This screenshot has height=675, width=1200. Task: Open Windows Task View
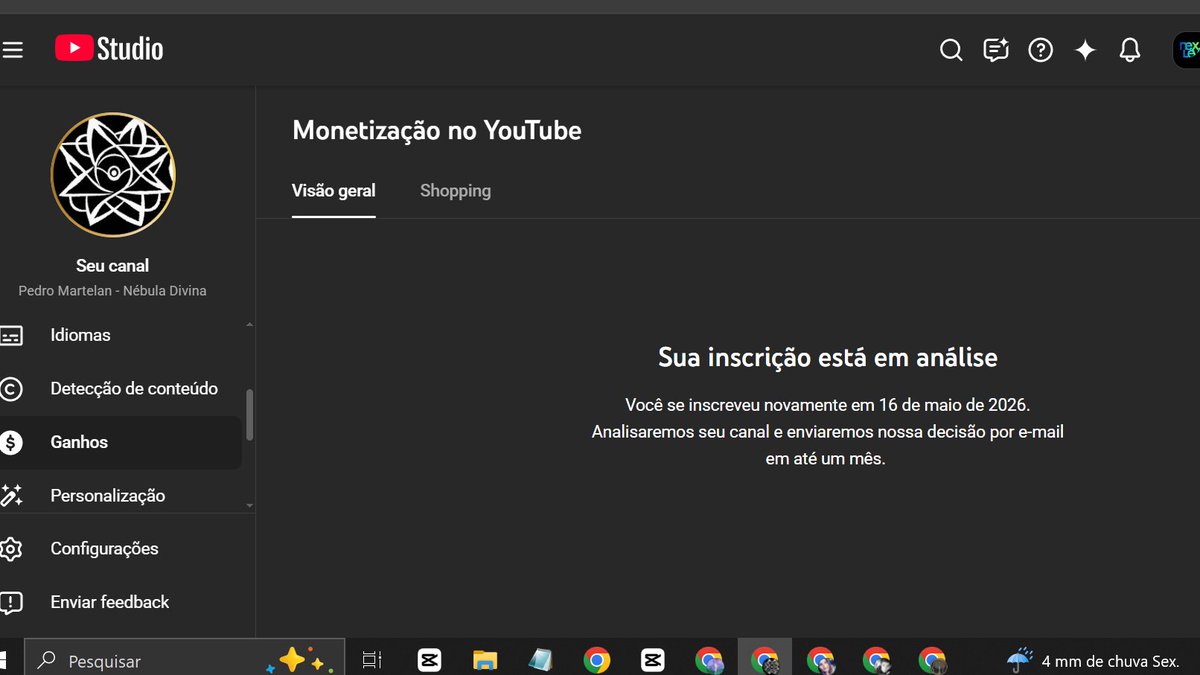[372, 660]
